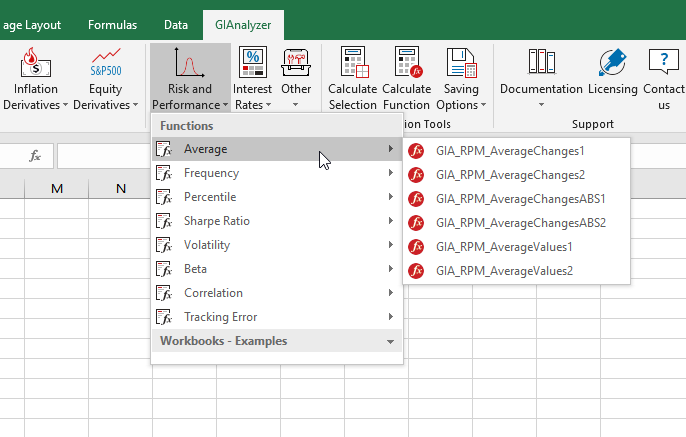Click the Calculate Function icon
The height and width of the screenshot is (437, 686).
click(x=408, y=63)
